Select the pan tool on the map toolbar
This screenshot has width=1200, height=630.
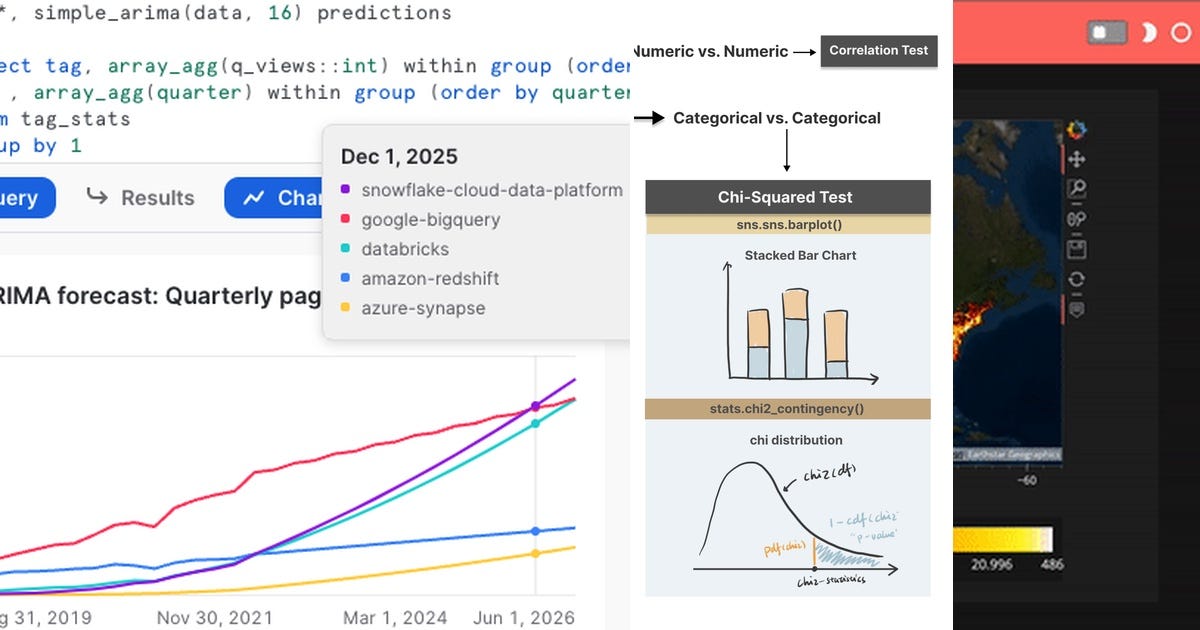[x=1077, y=160]
